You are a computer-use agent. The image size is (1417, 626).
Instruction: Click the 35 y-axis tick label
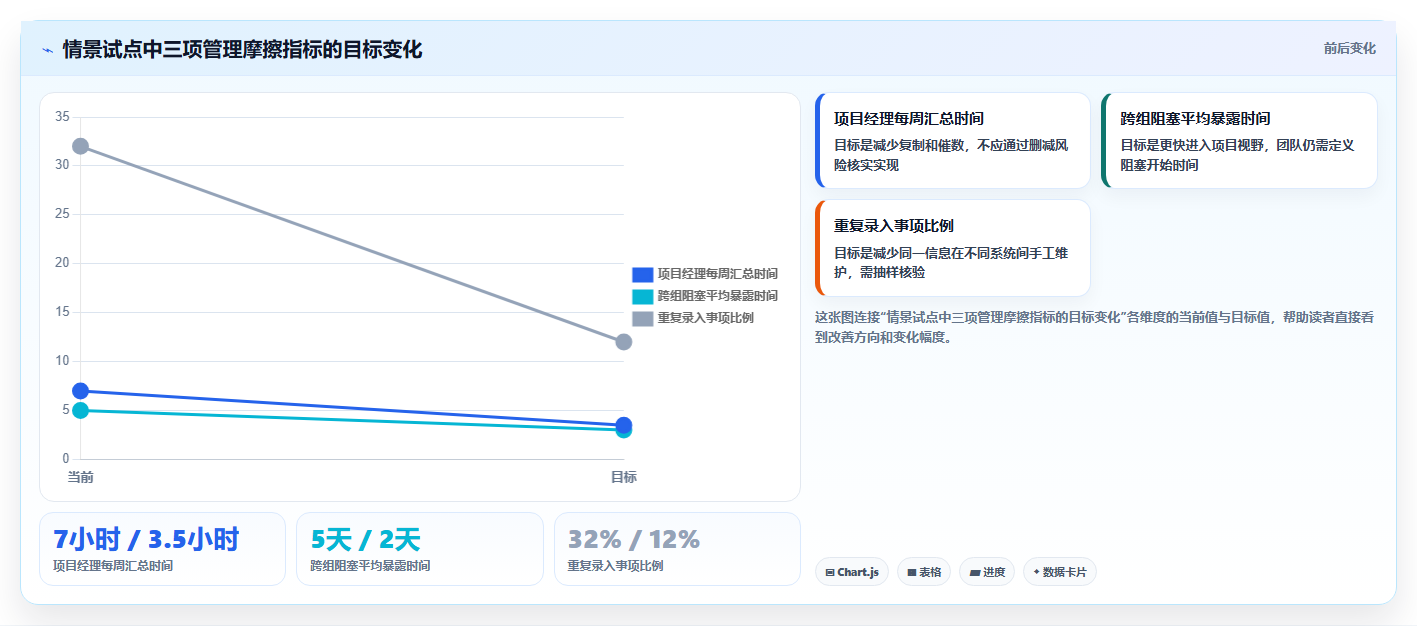pyautogui.click(x=62, y=117)
